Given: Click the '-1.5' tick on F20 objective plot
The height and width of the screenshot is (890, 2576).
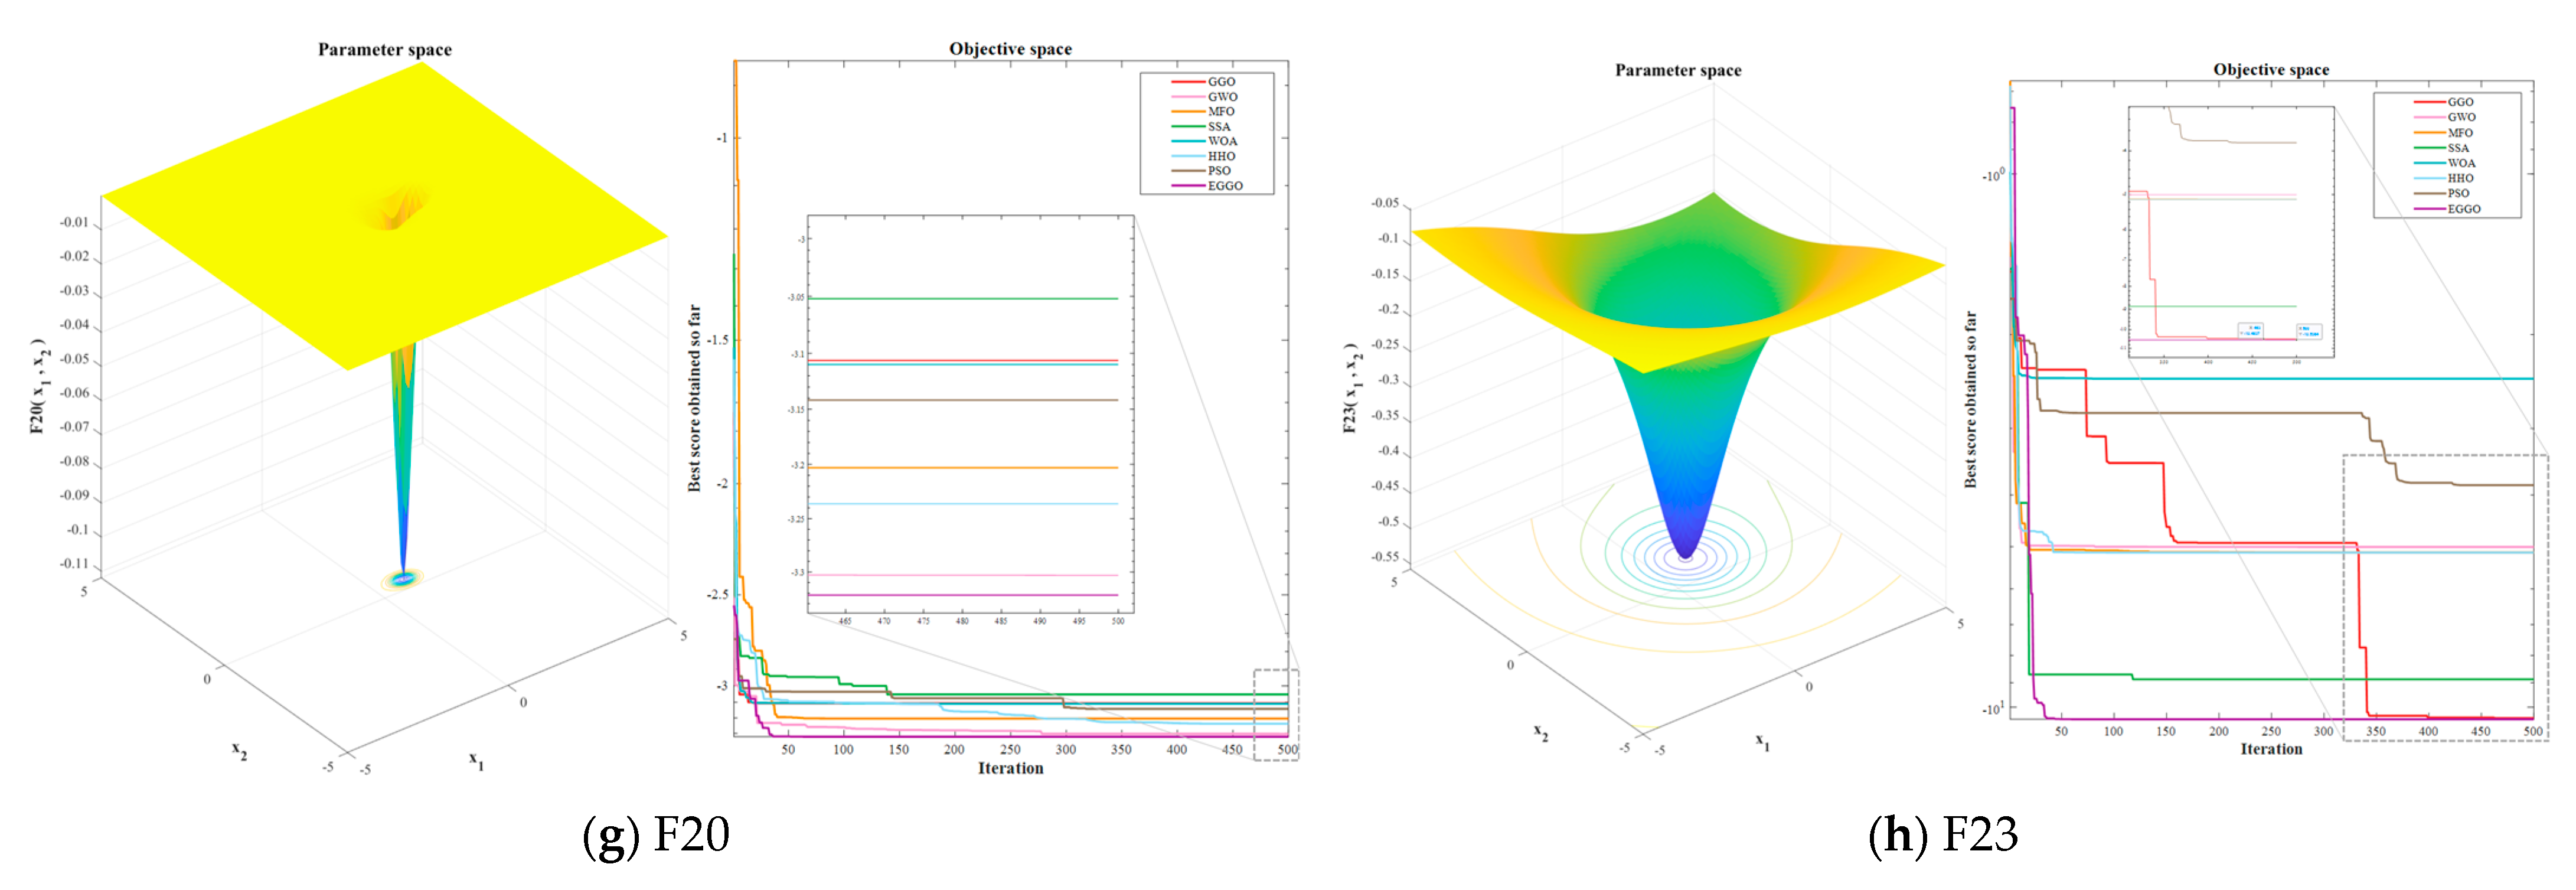Looking at the screenshot, I should pyautogui.click(x=717, y=340).
